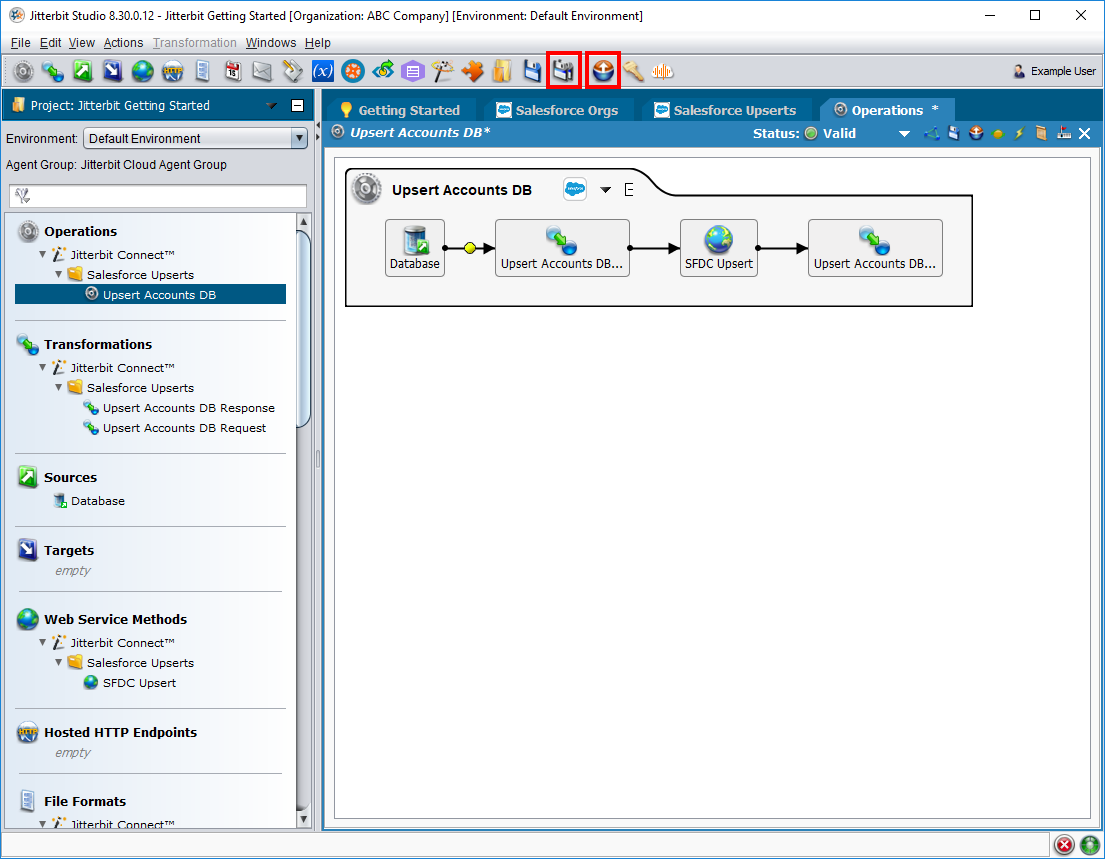Collapse Jitterbit Connect node under Transformations

point(42,368)
